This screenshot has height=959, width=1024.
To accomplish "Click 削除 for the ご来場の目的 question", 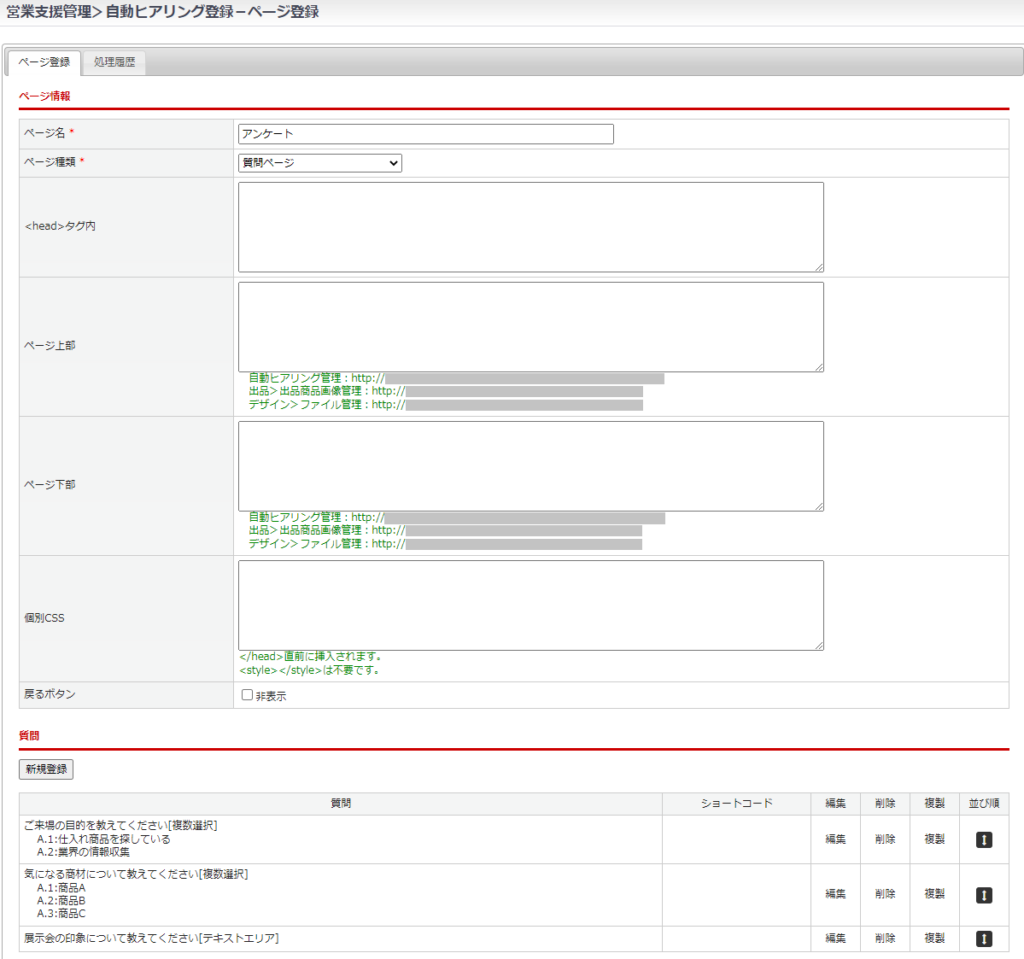I will pyautogui.click(x=884, y=840).
